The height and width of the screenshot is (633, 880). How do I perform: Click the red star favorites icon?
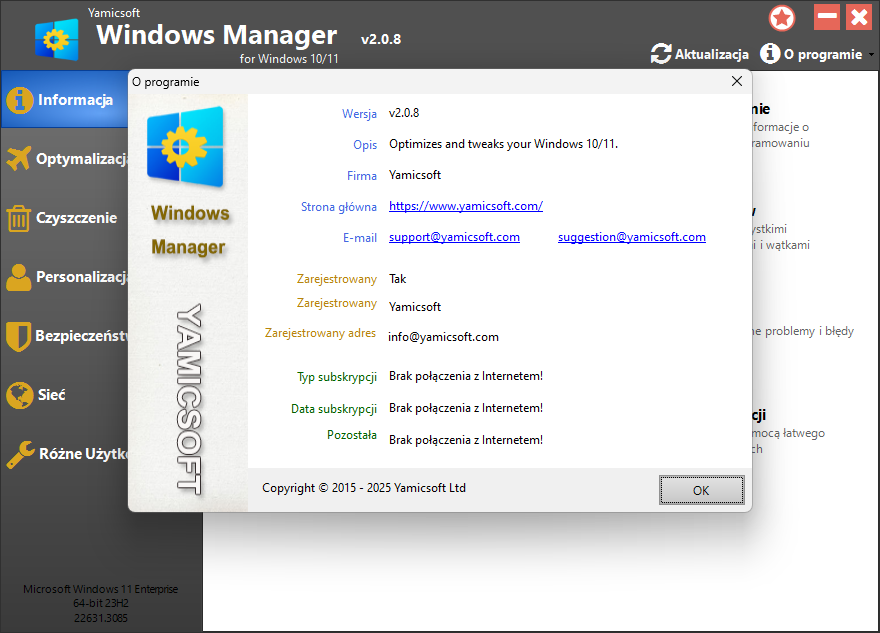pos(782,18)
